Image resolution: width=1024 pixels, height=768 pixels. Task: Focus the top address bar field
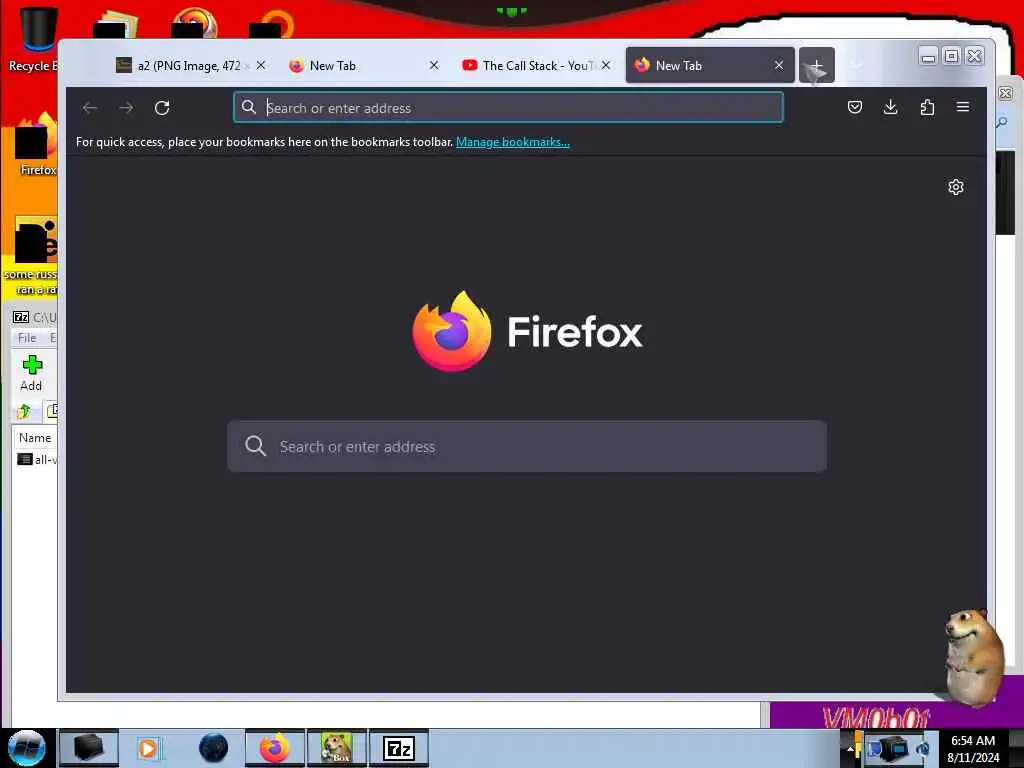(508, 108)
